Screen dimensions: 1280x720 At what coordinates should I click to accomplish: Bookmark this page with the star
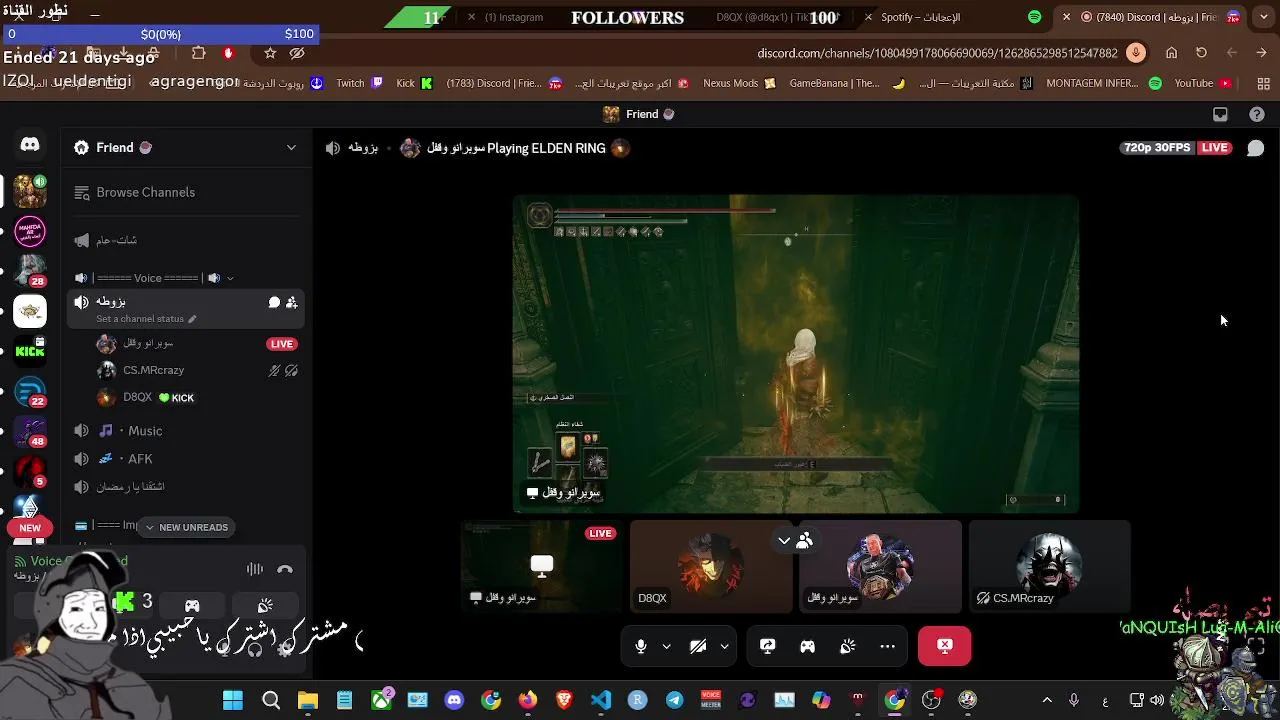coord(270,53)
